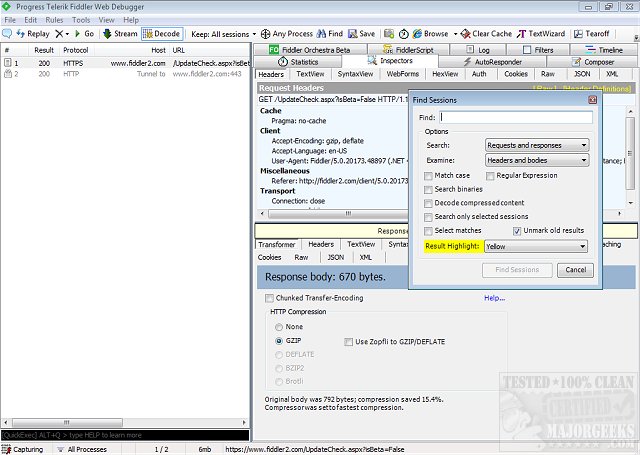
Task: Toggle the Decode toolbar button
Action: click(162, 34)
